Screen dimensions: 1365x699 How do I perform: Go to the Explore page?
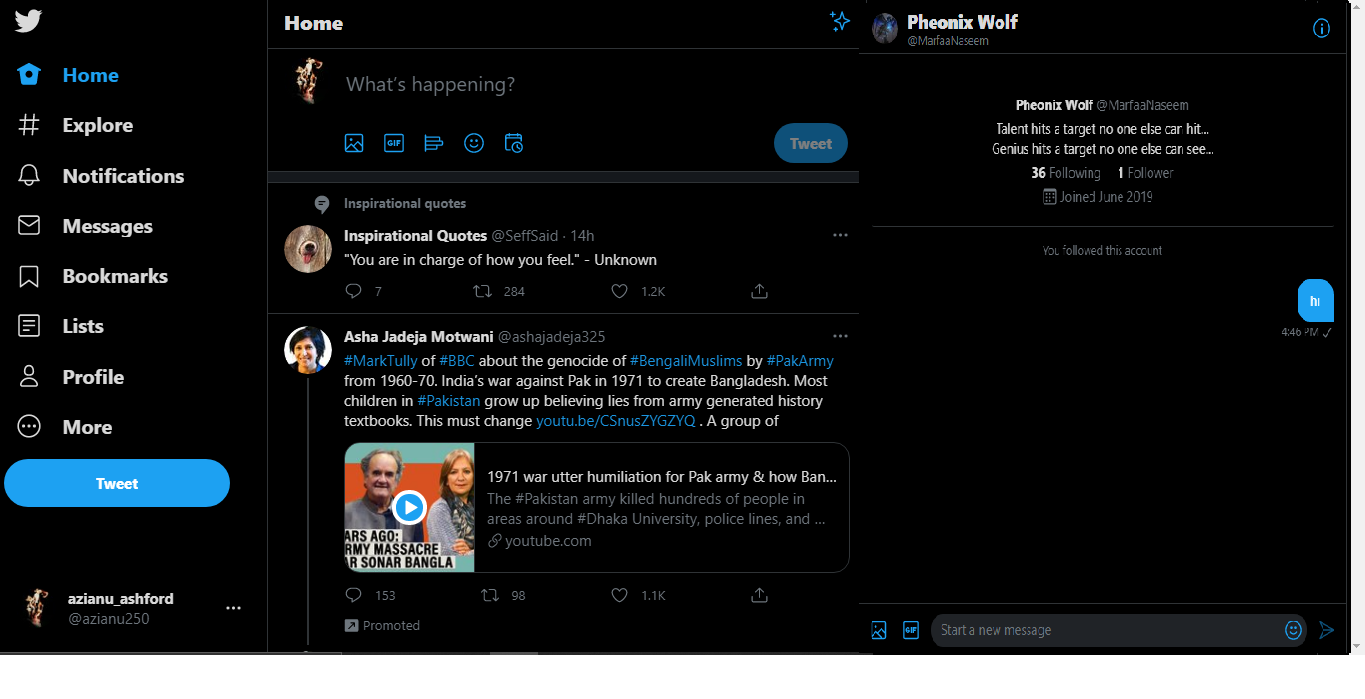coord(76,125)
